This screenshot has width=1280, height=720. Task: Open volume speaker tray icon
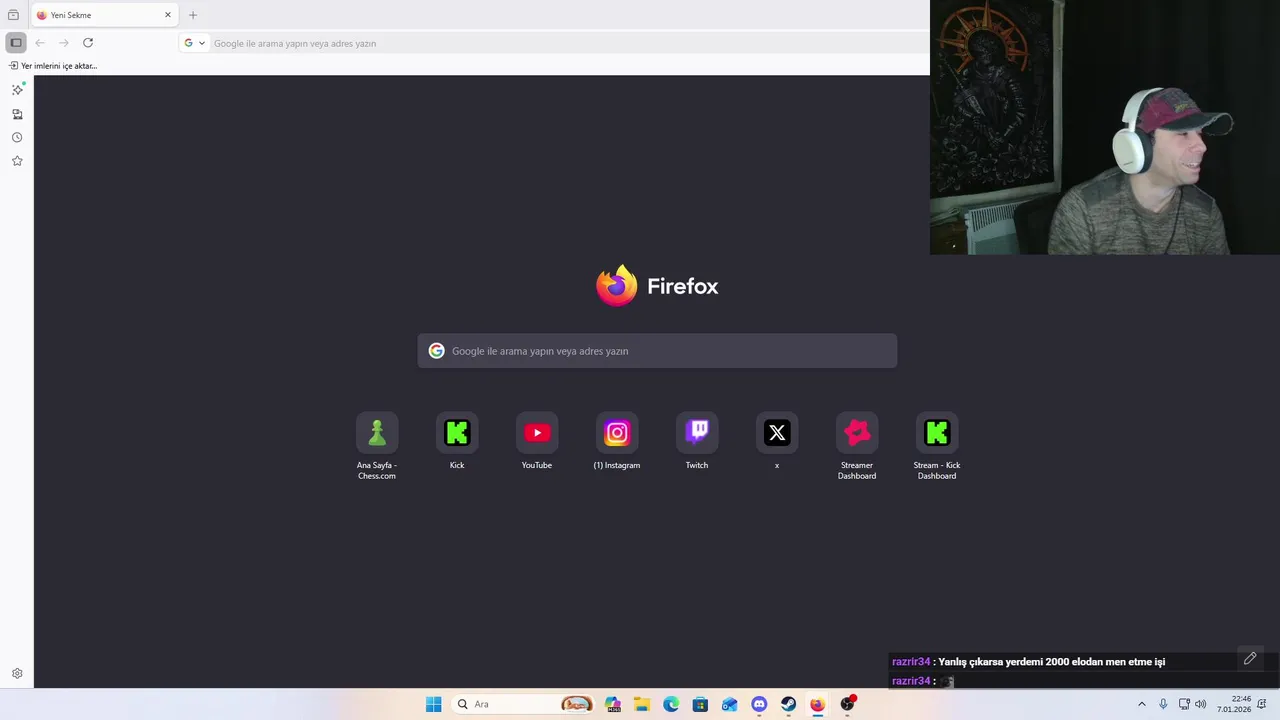(1200, 704)
